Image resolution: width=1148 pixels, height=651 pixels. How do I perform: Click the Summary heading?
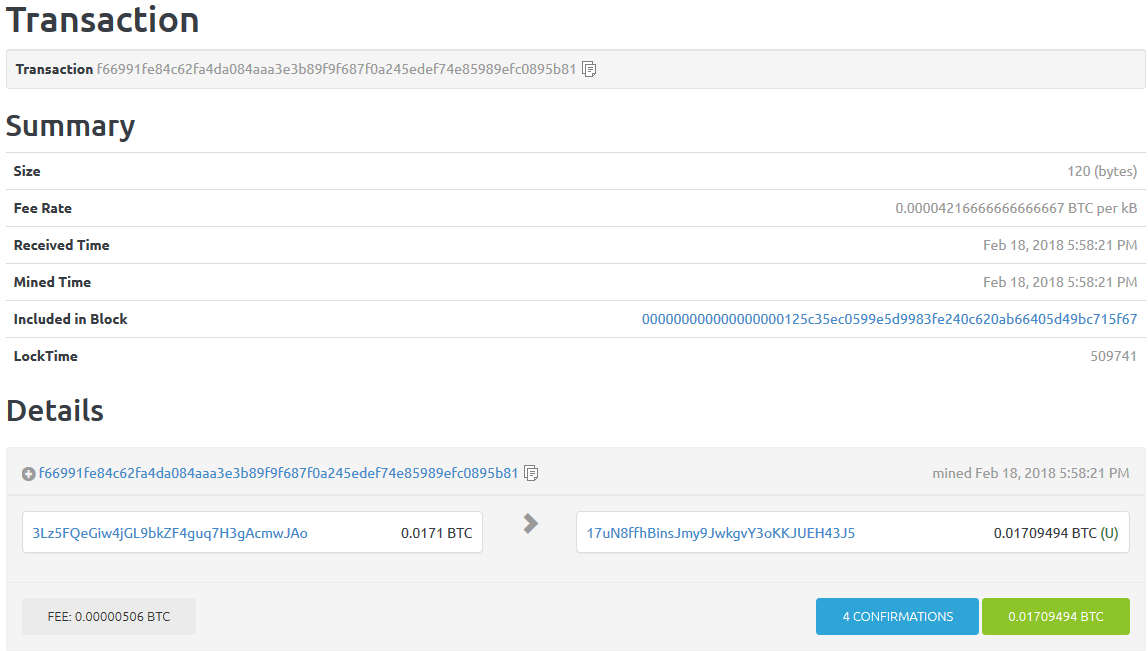click(x=70, y=126)
